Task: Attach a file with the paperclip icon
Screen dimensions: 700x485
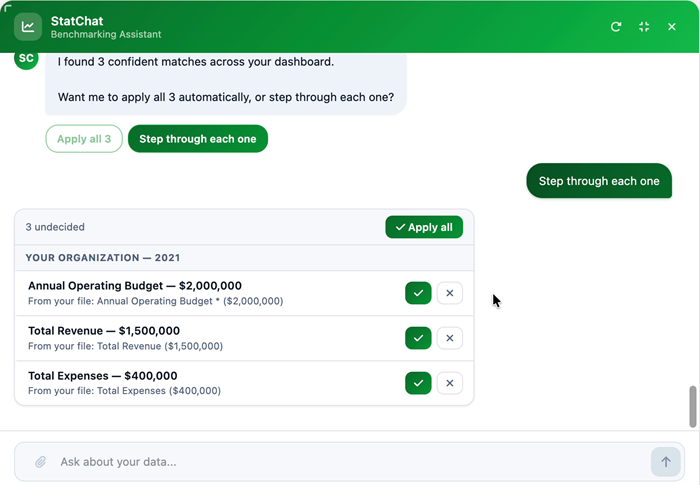Action: click(40, 462)
